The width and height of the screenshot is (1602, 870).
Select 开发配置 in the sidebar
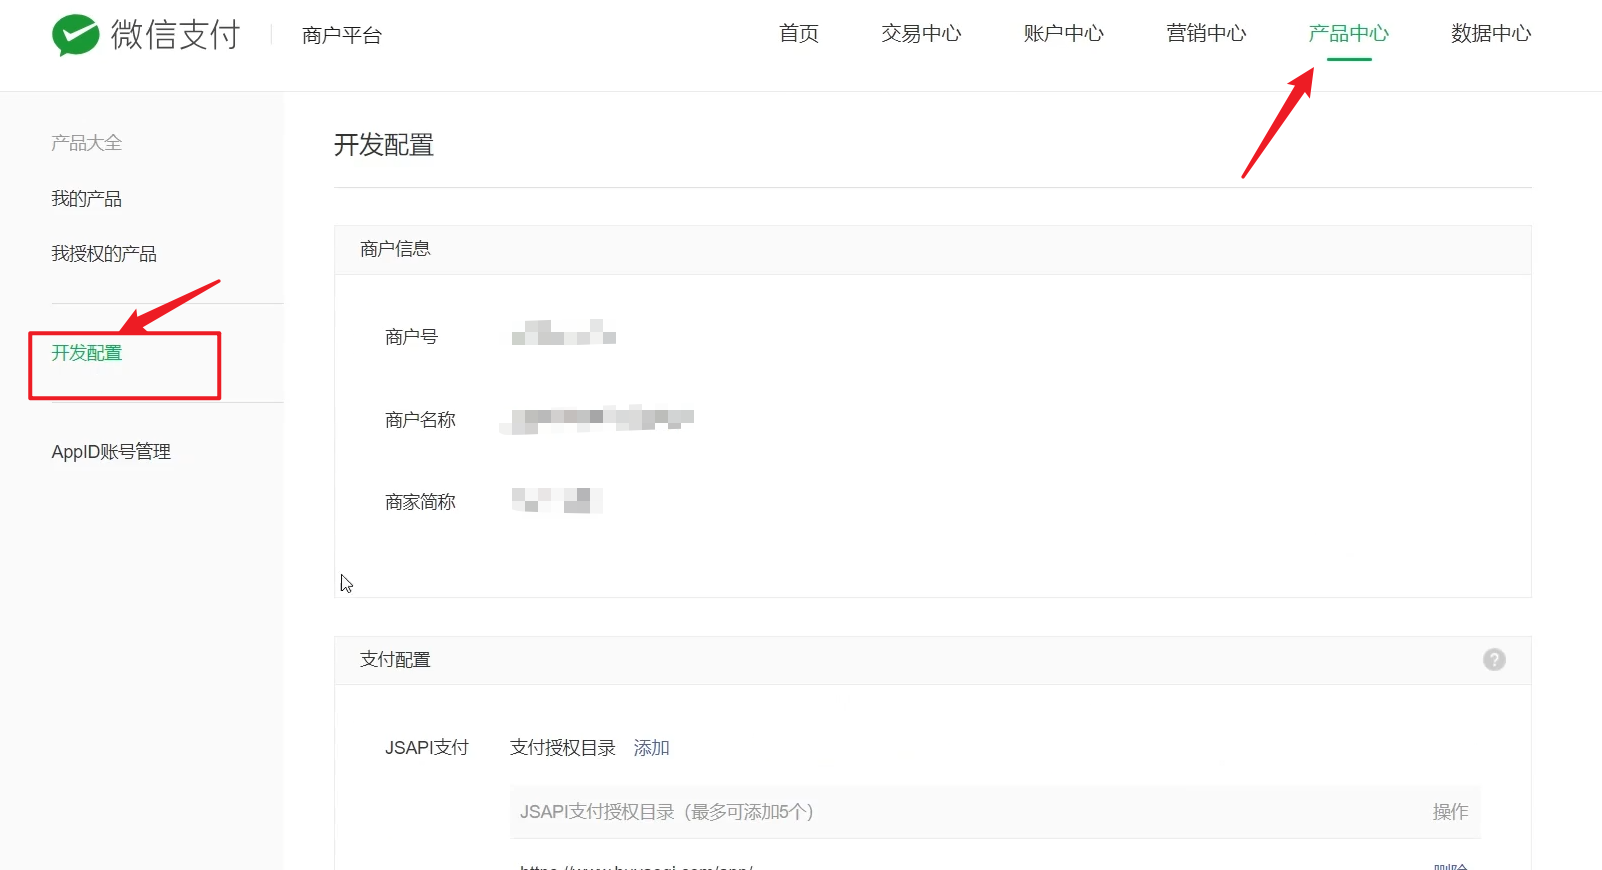[x=87, y=353]
